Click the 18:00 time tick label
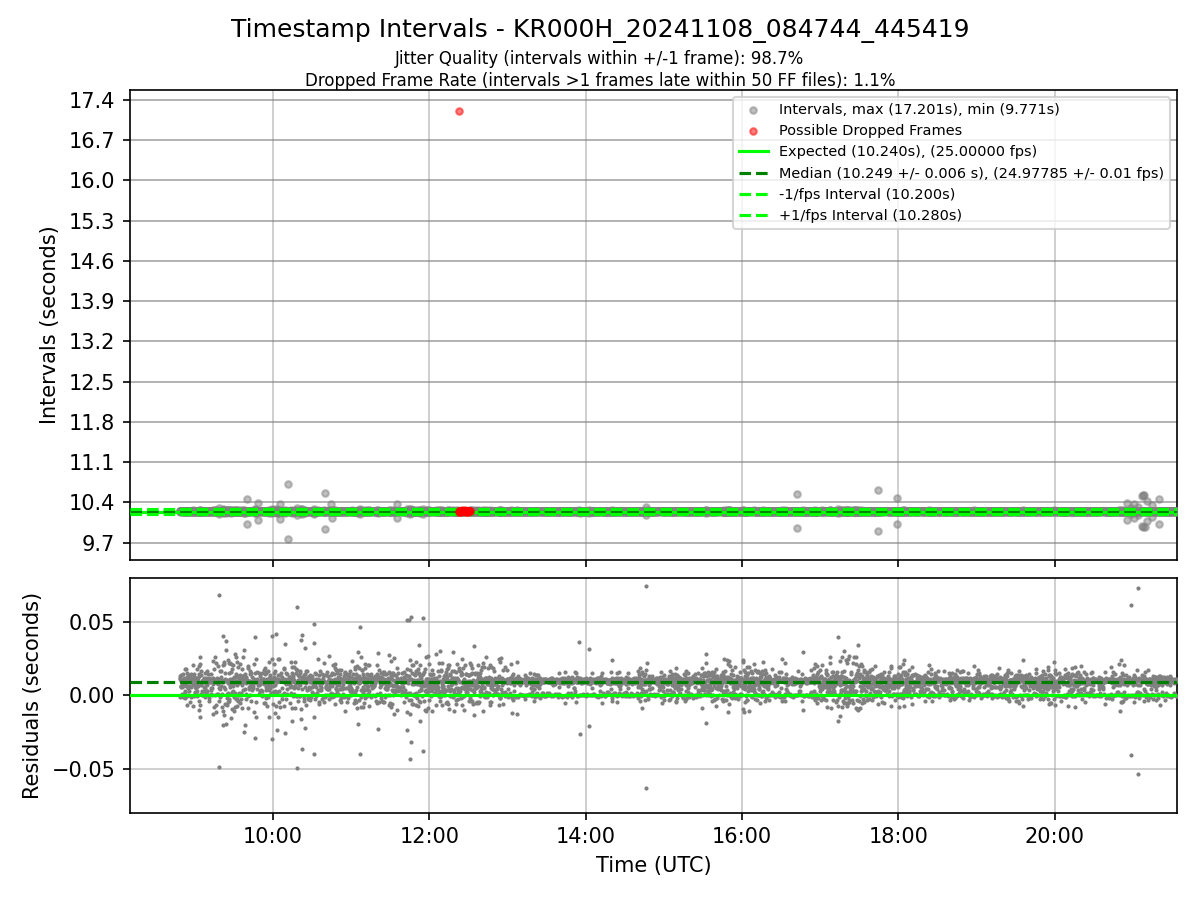This screenshot has height=900, width=1200. point(897,834)
